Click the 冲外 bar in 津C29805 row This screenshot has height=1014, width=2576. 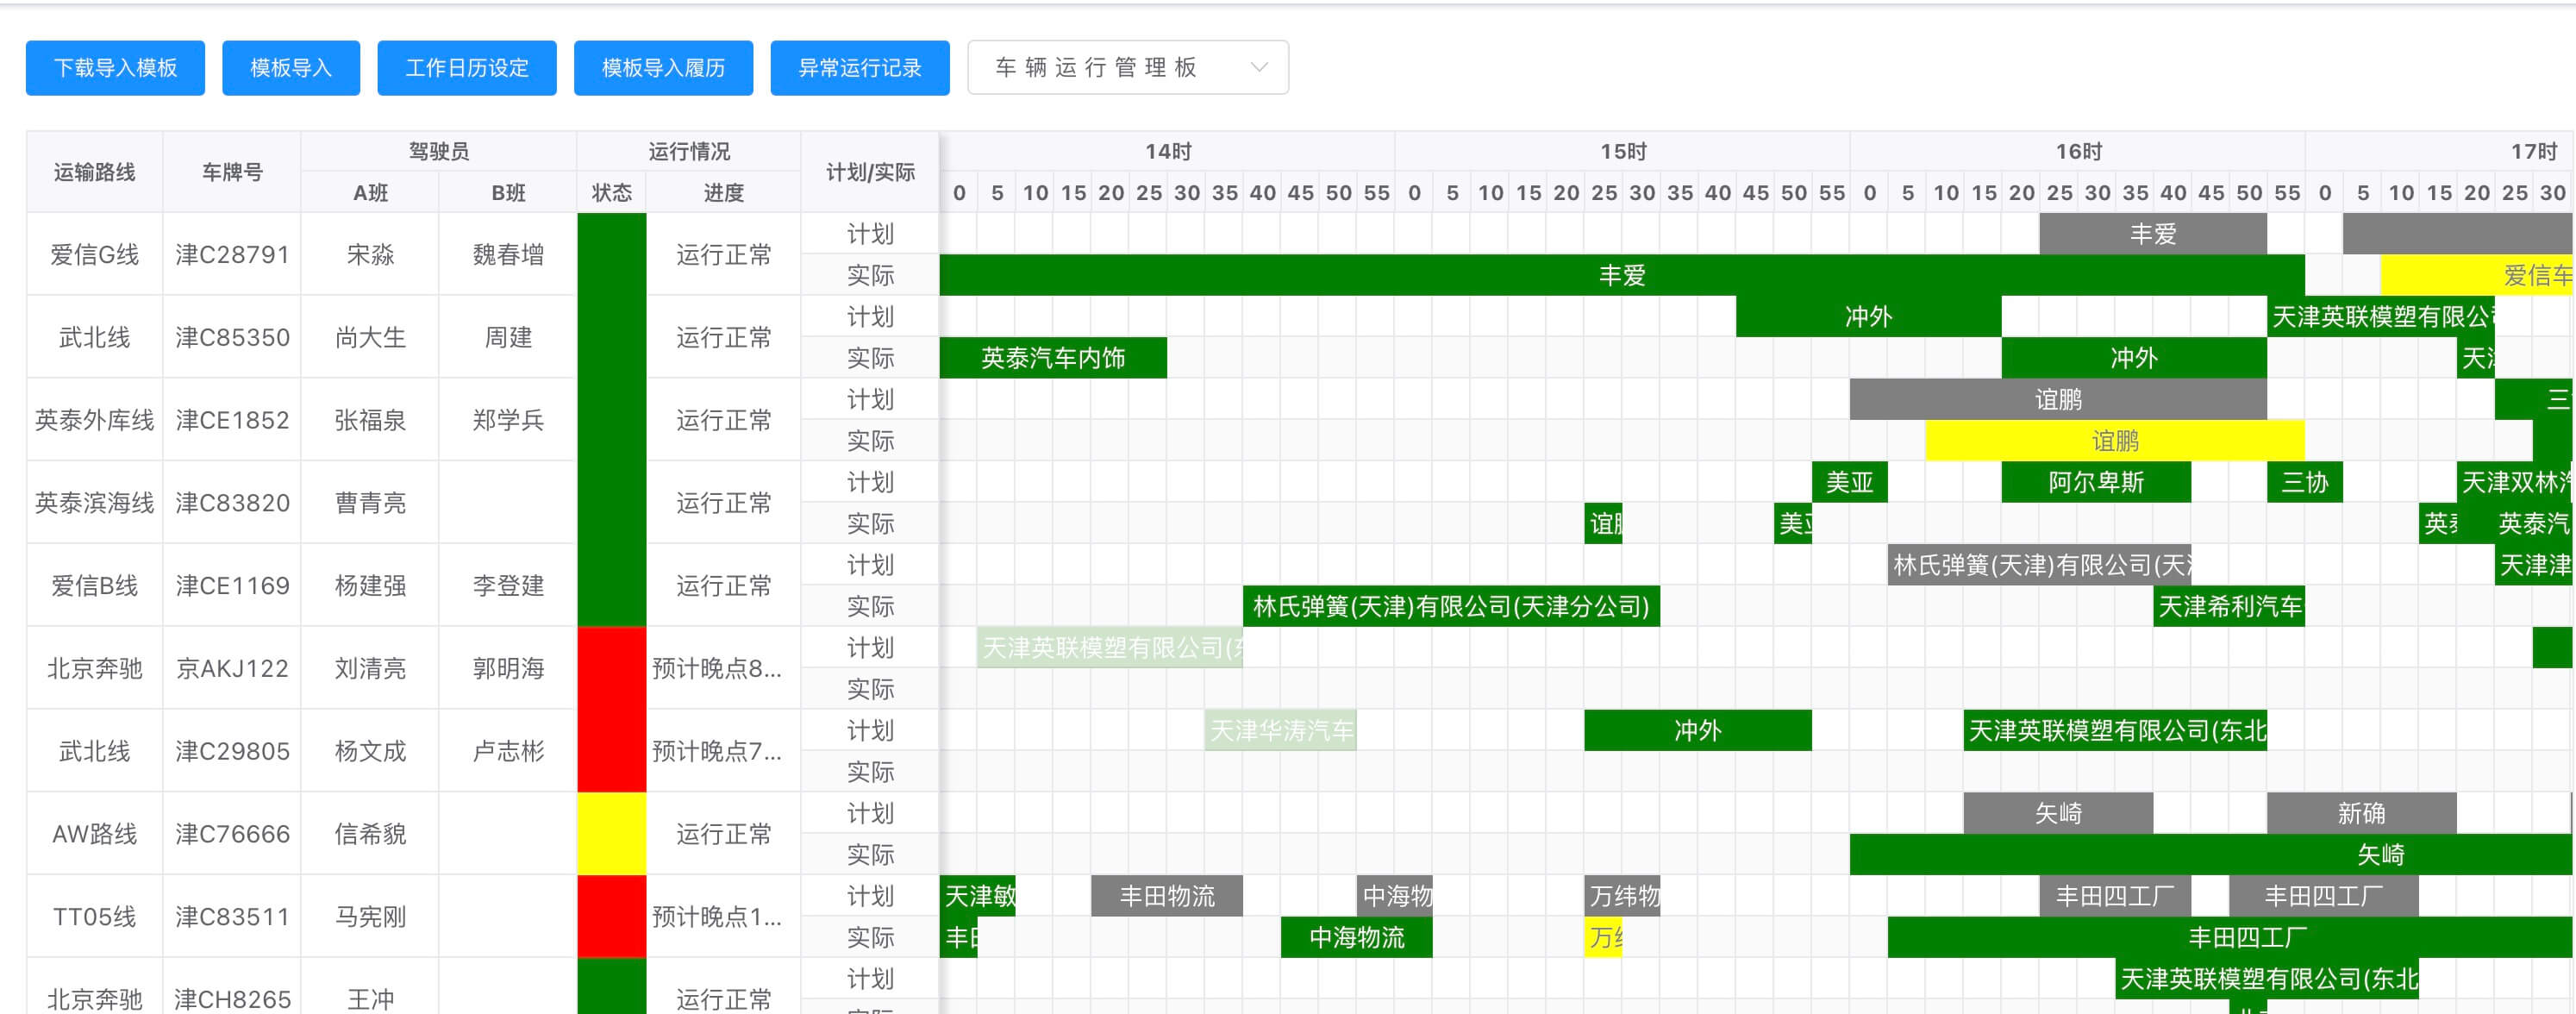pyautogui.click(x=1698, y=730)
